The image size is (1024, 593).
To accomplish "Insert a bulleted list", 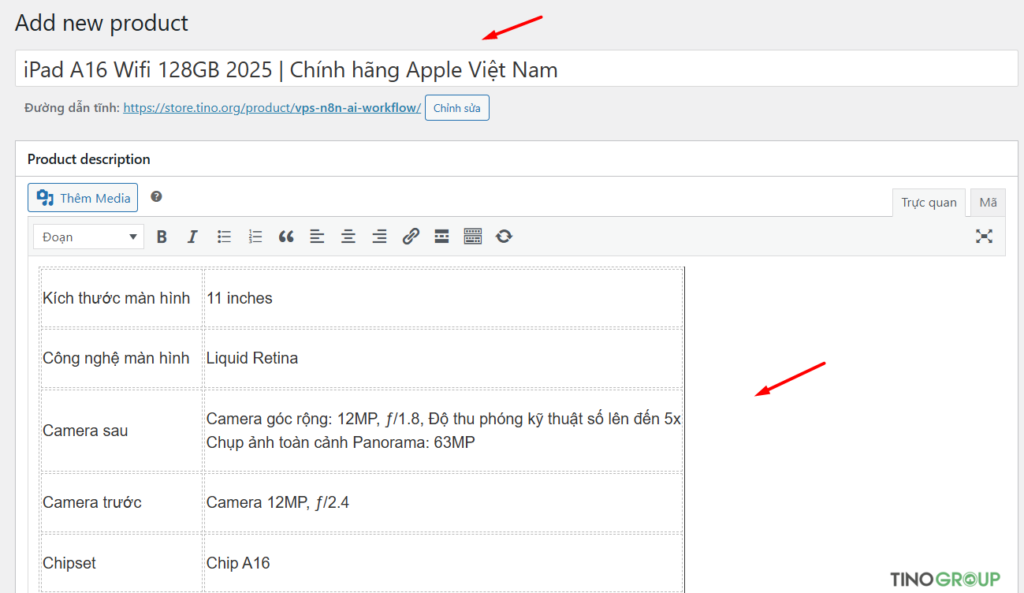I will pyautogui.click(x=224, y=236).
